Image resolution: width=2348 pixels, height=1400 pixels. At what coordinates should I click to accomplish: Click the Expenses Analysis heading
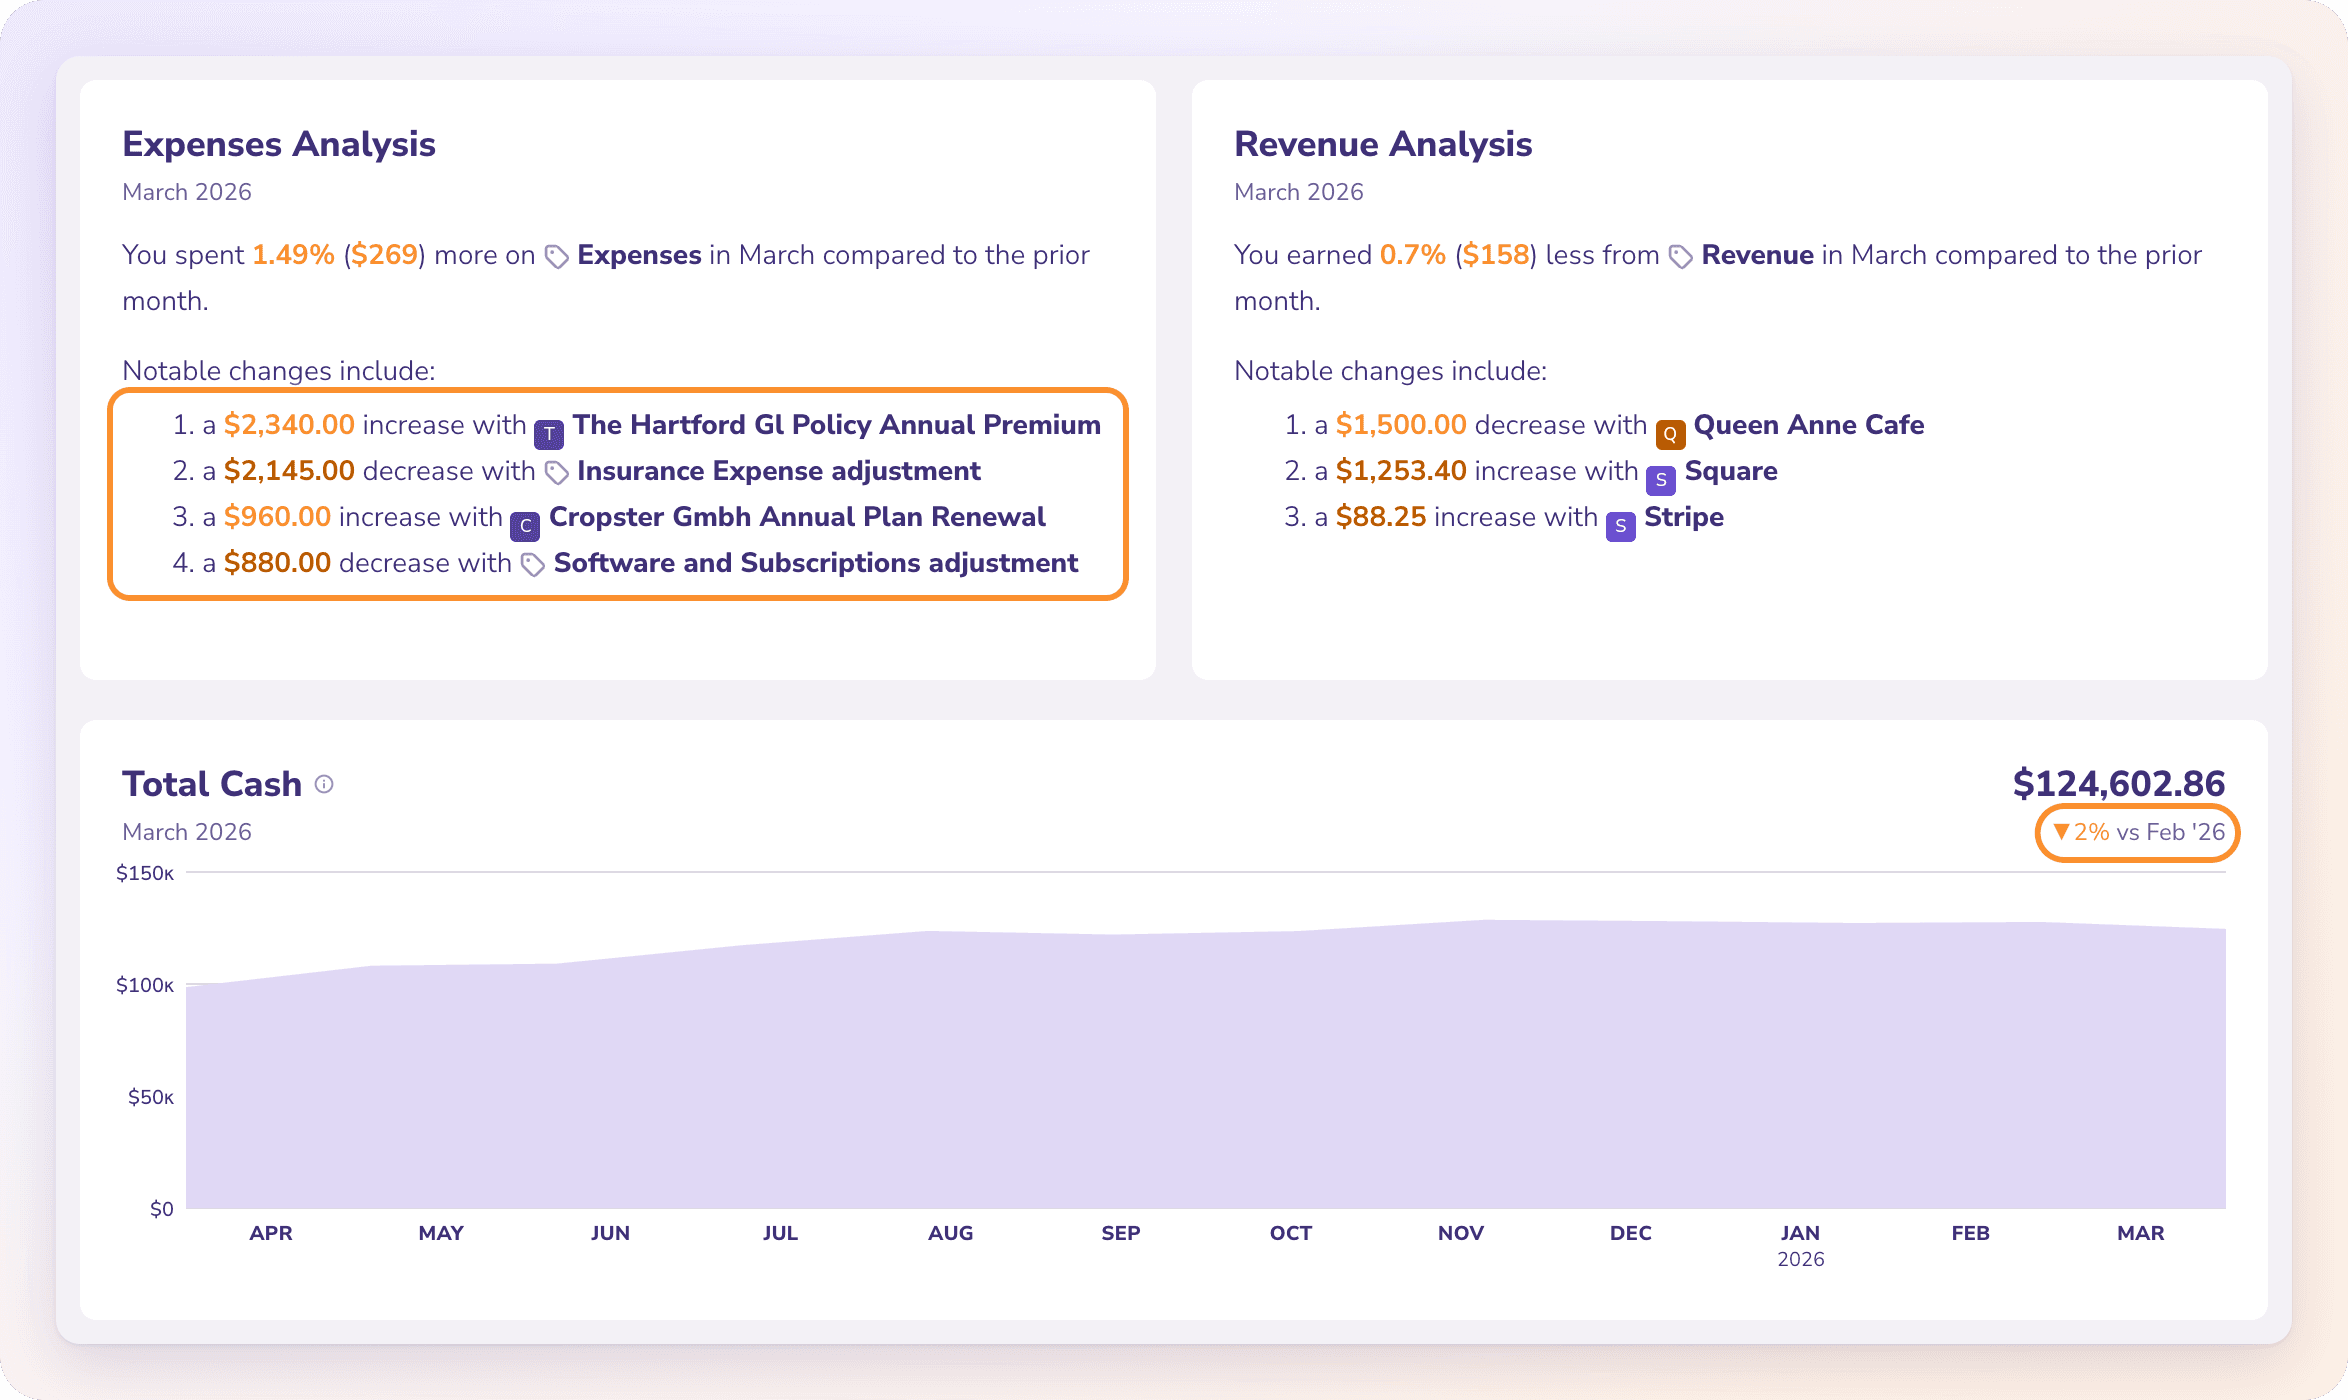click(x=279, y=144)
